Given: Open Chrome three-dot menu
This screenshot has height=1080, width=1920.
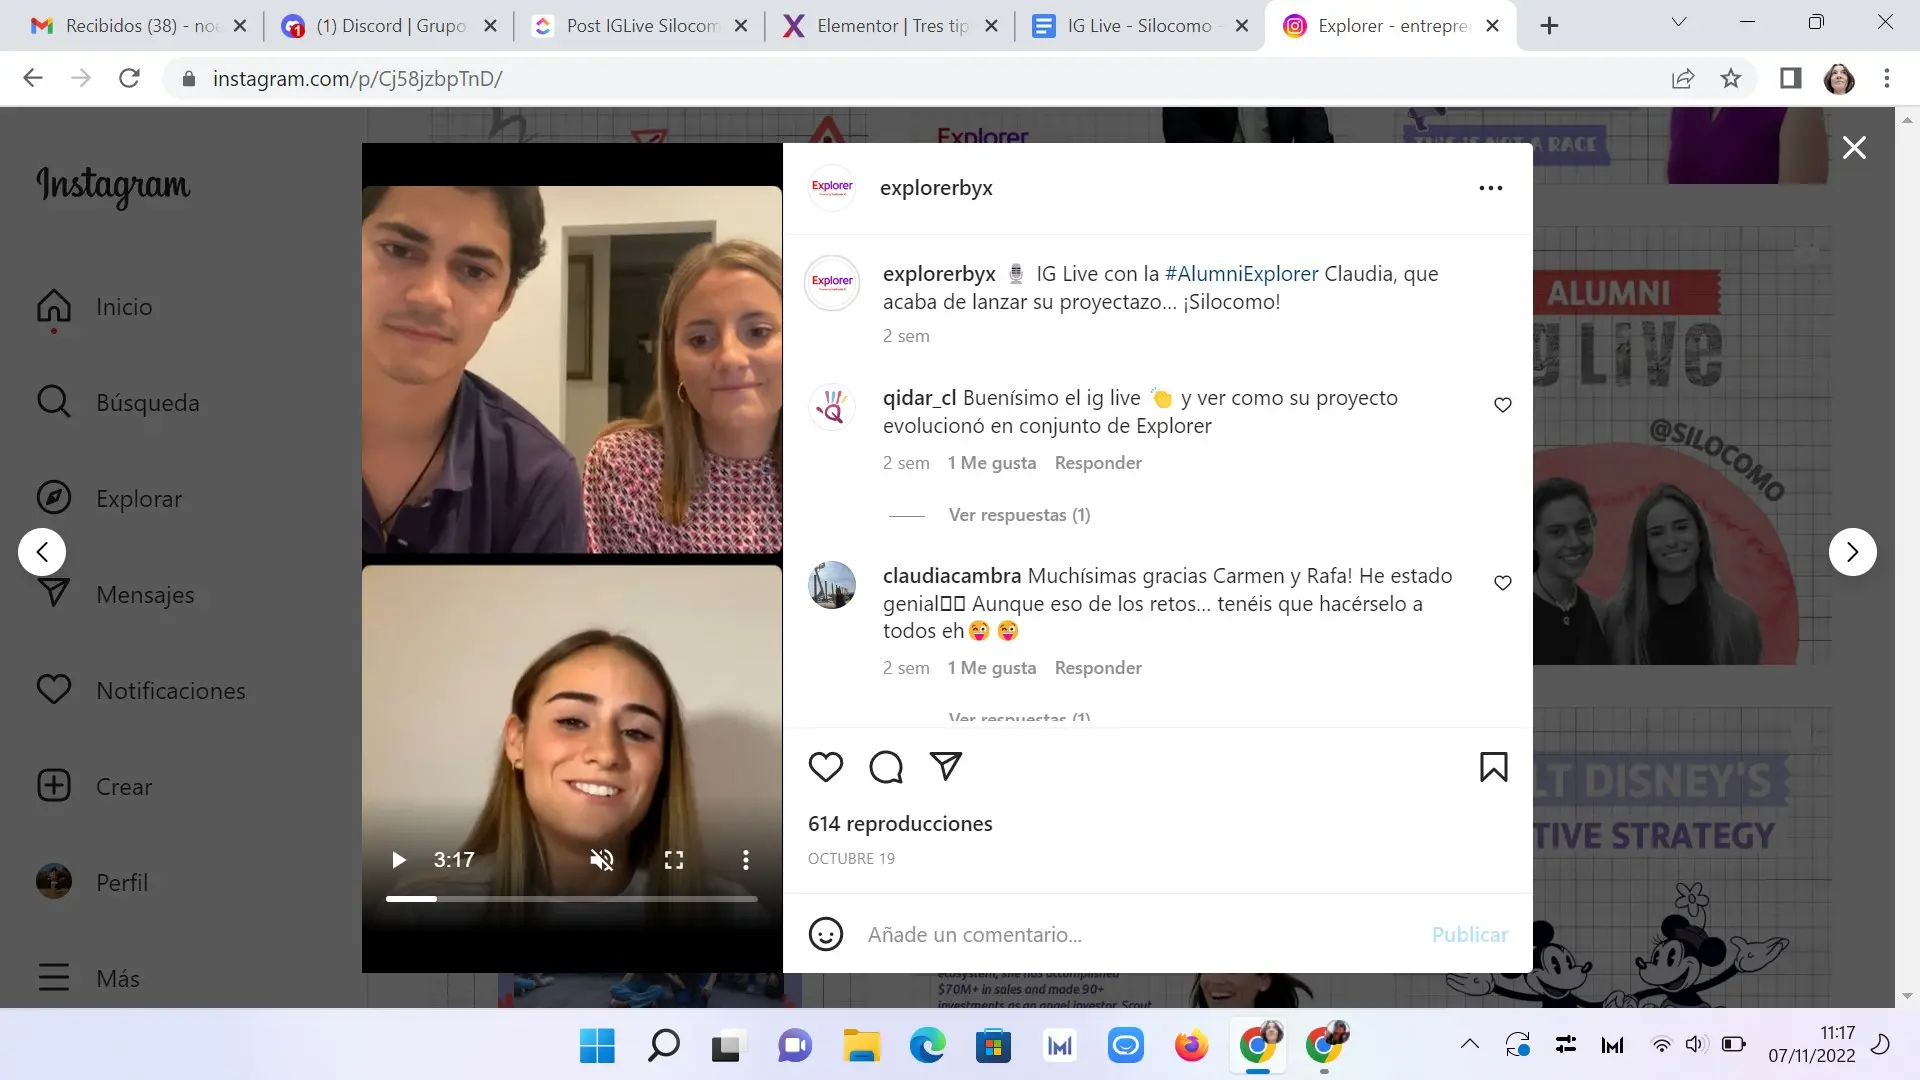Looking at the screenshot, I should [1887, 78].
